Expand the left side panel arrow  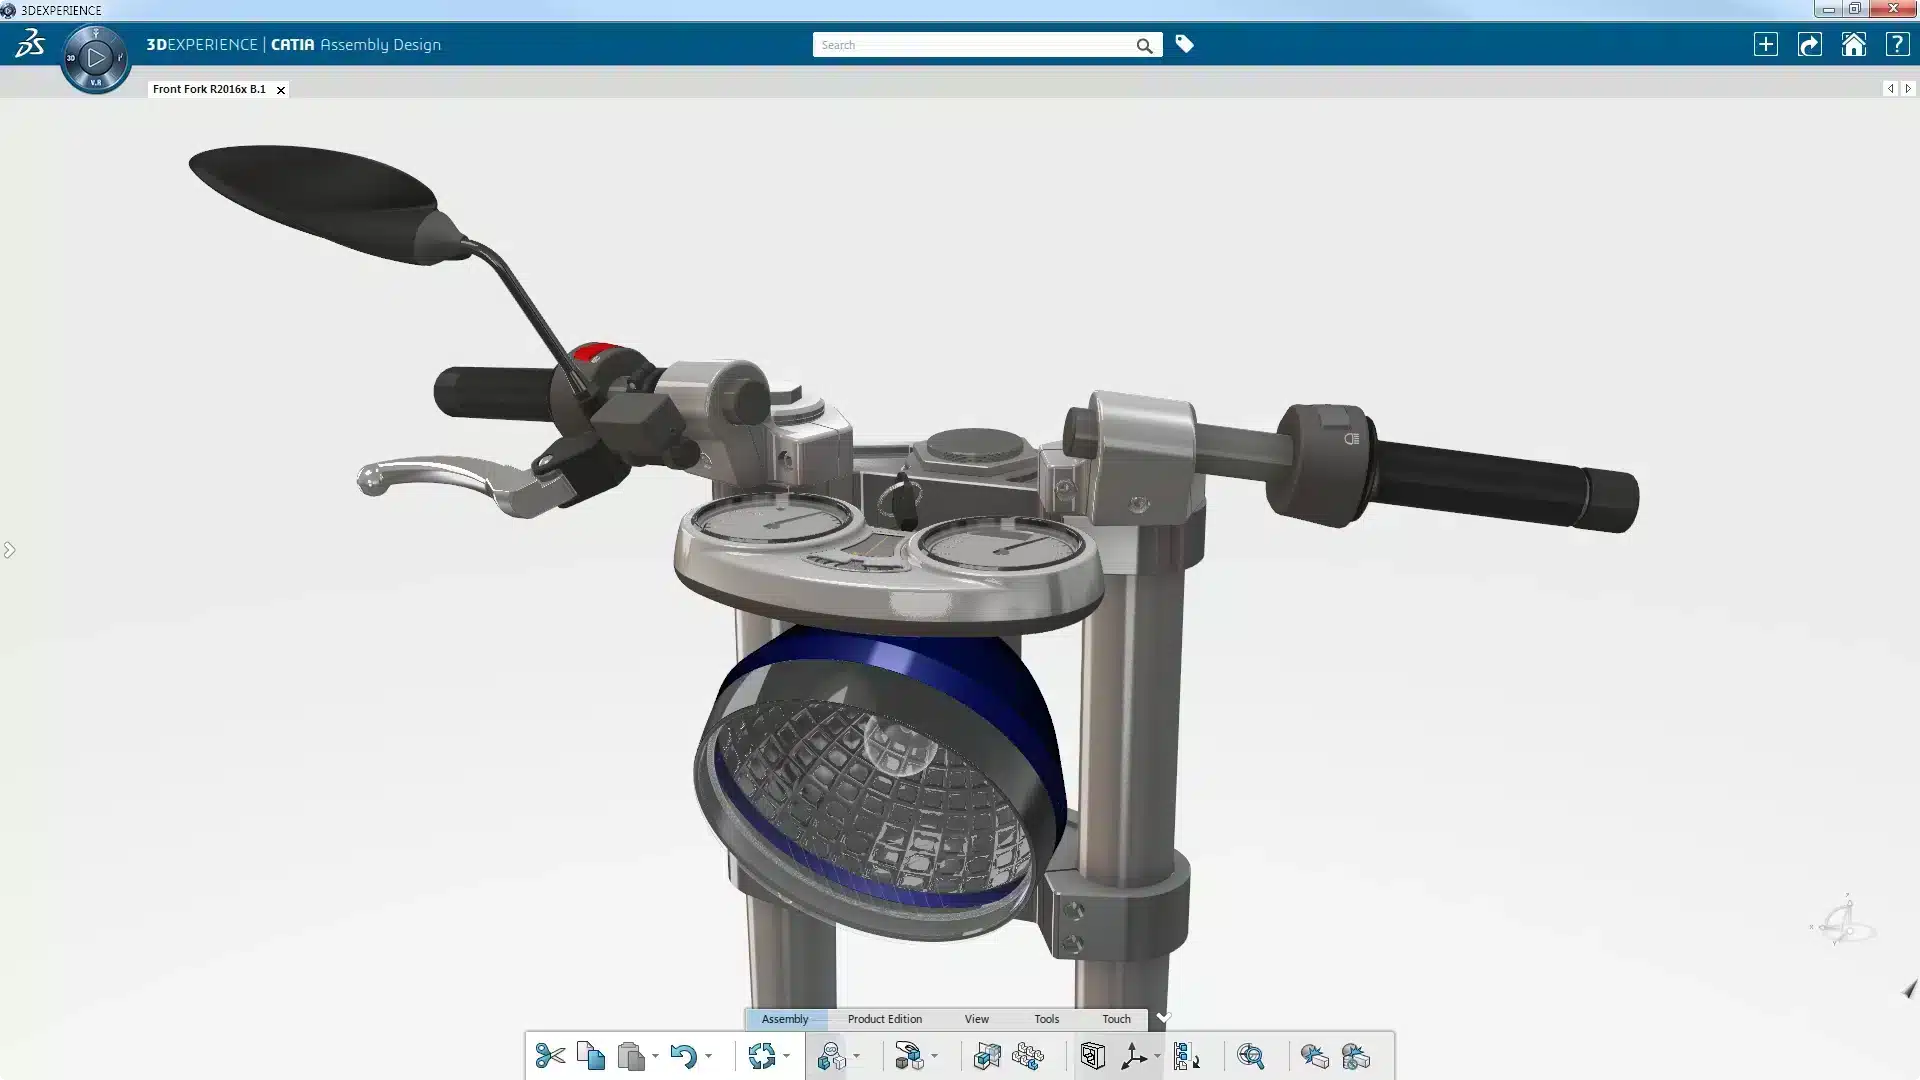coord(10,549)
